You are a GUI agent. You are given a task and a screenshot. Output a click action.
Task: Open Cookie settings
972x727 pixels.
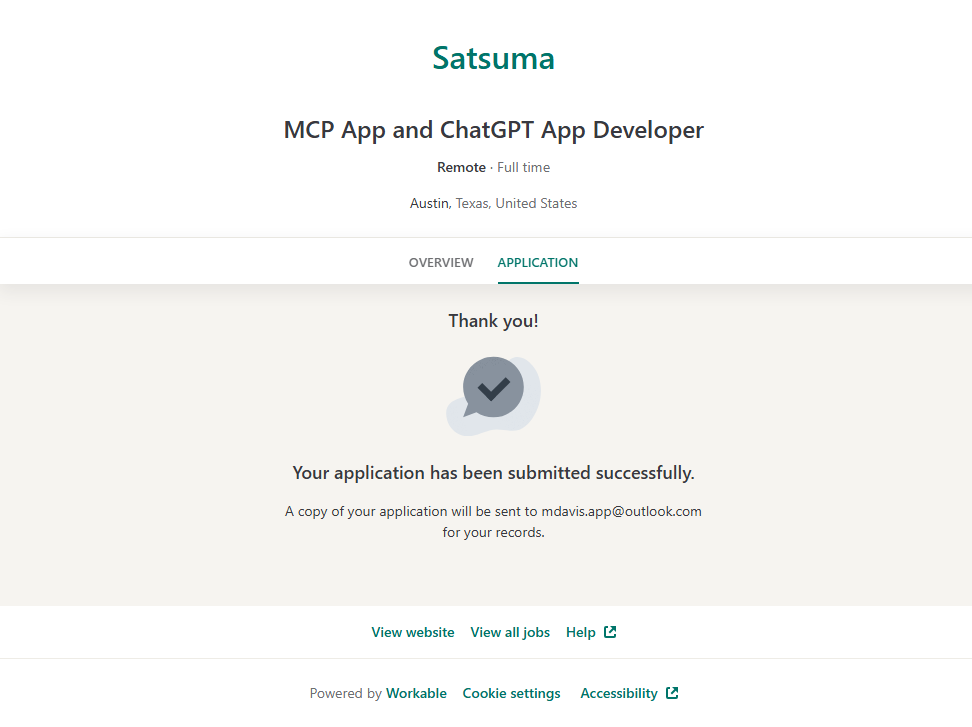[511, 694]
